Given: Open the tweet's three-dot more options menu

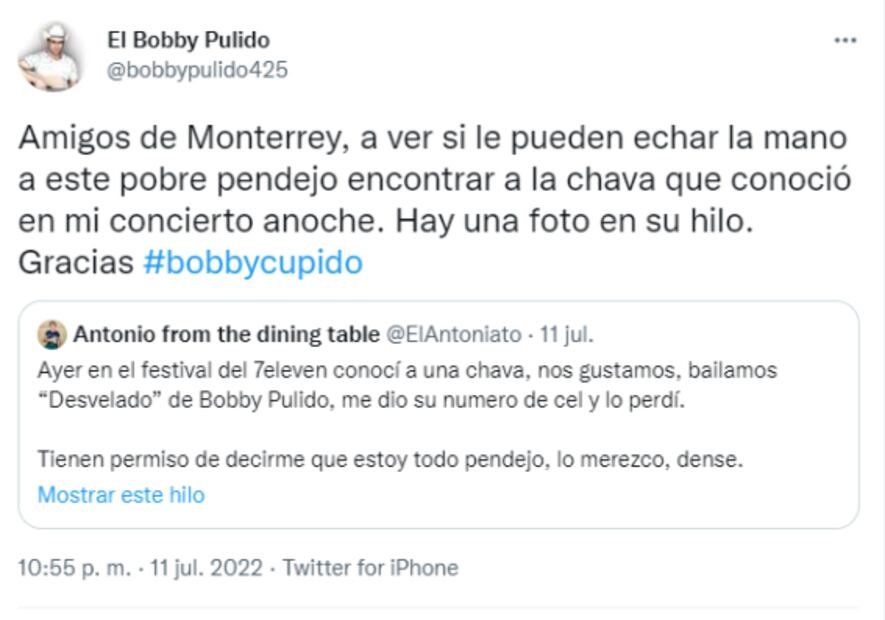Looking at the screenshot, I should tap(845, 41).
